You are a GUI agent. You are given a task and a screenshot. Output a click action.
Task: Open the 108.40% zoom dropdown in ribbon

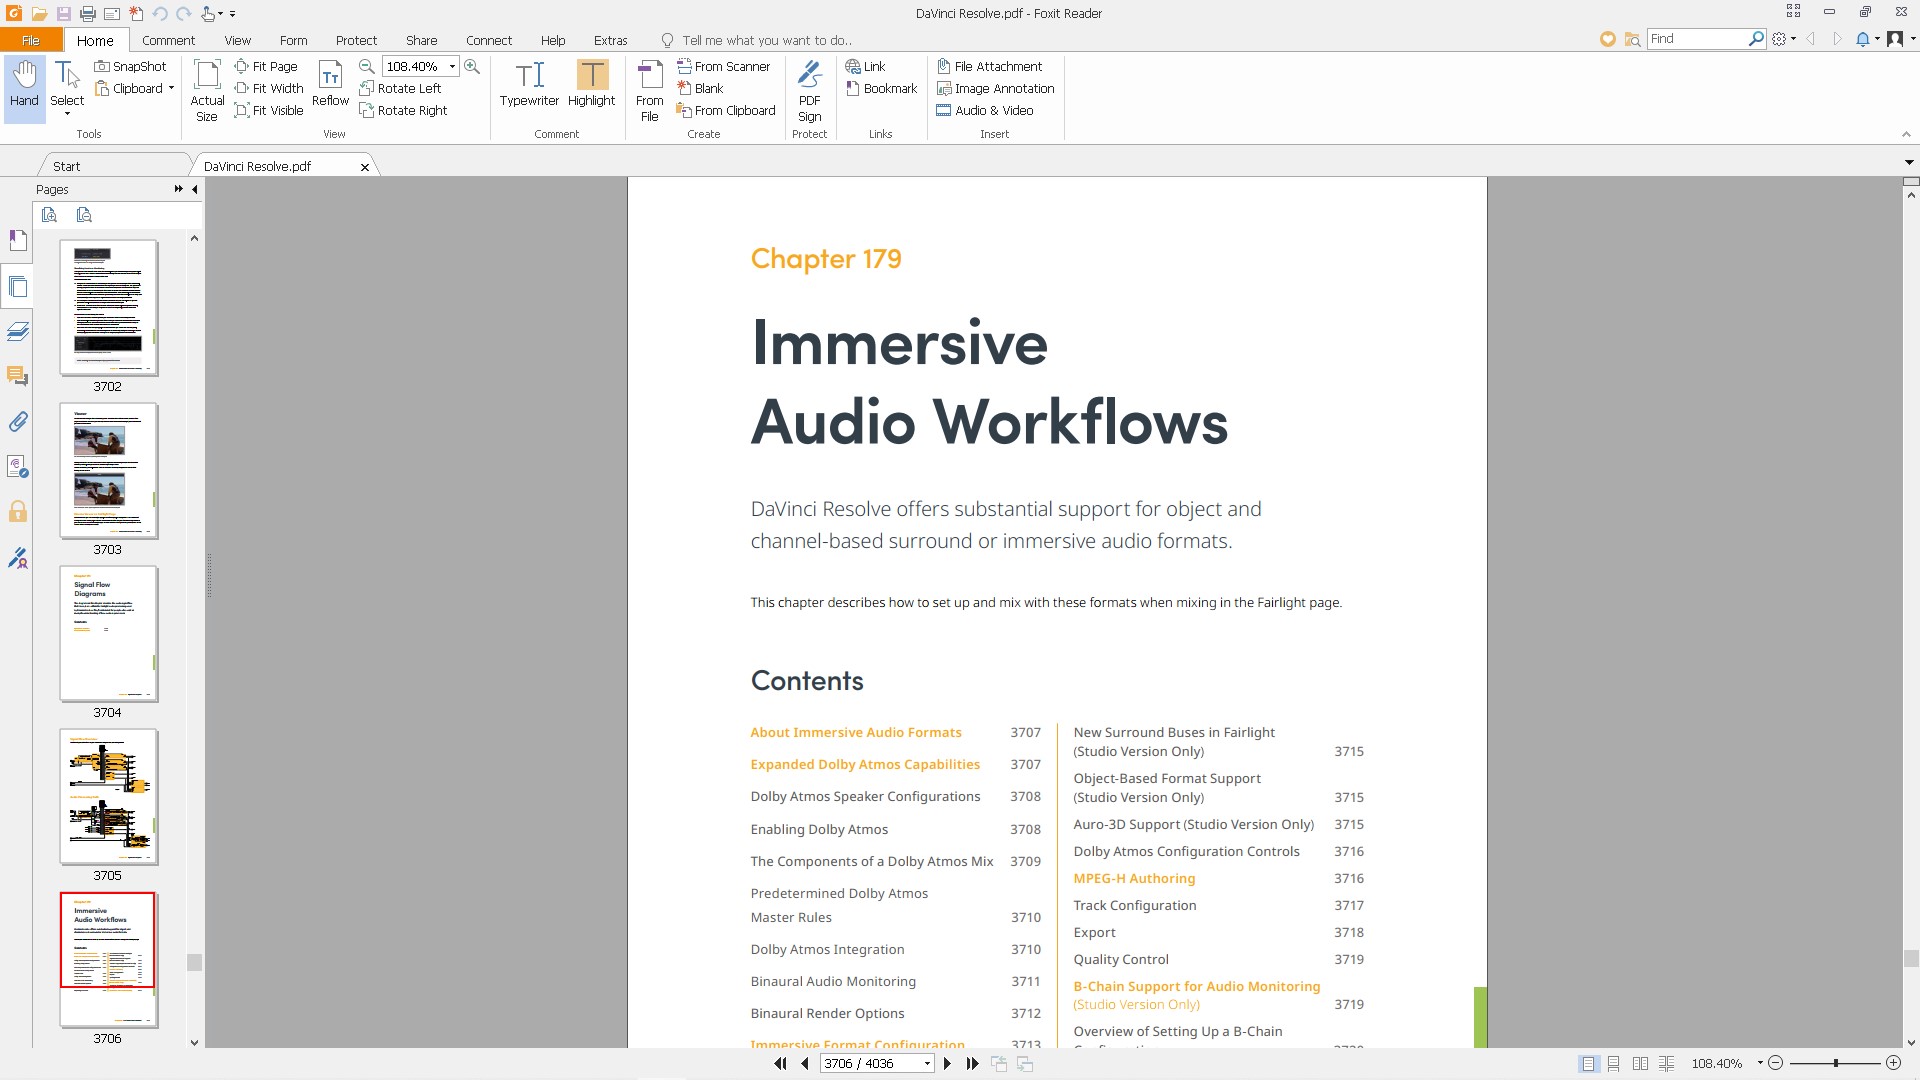[x=452, y=66]
